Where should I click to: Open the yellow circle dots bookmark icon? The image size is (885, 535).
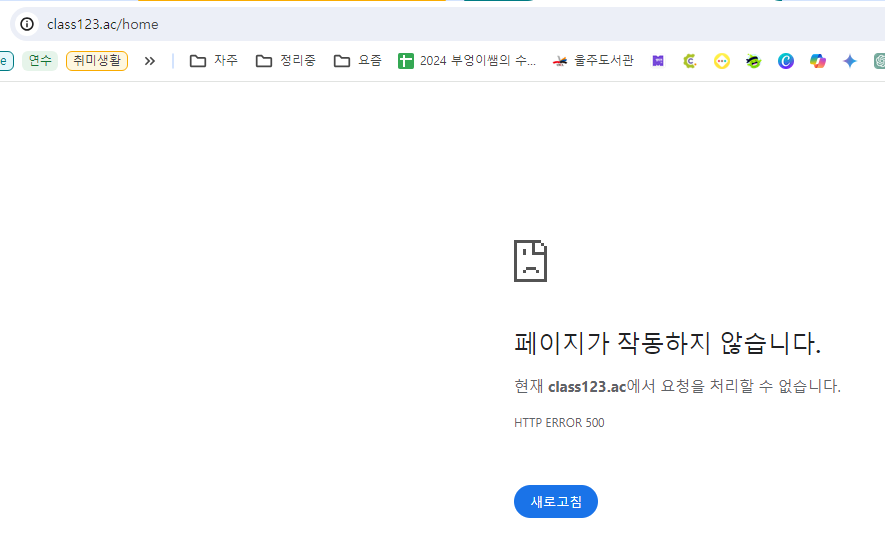pos(722,61)
